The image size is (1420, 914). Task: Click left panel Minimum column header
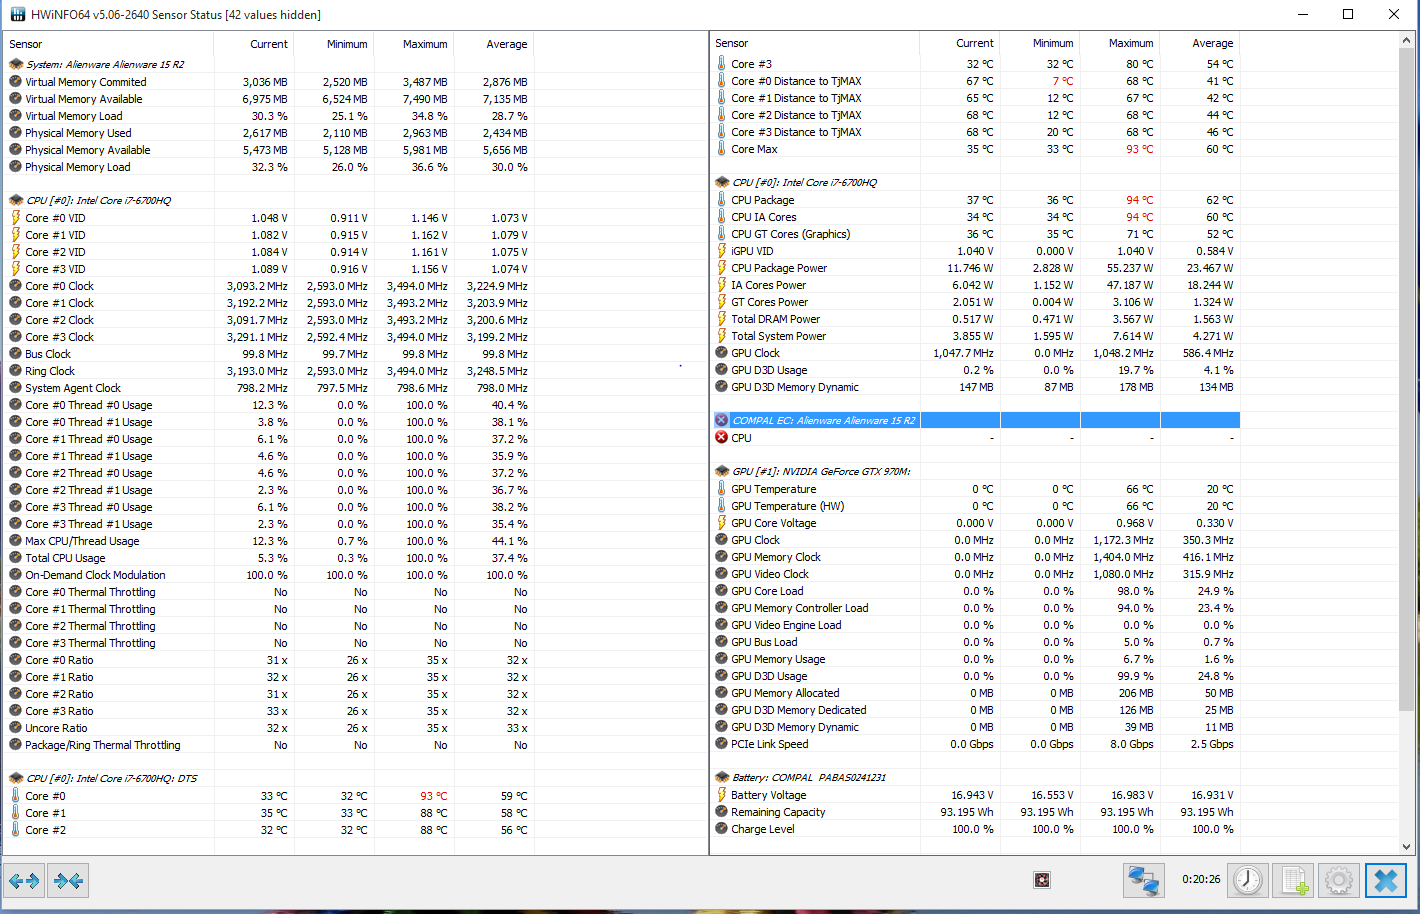click(x=334, y=44)
